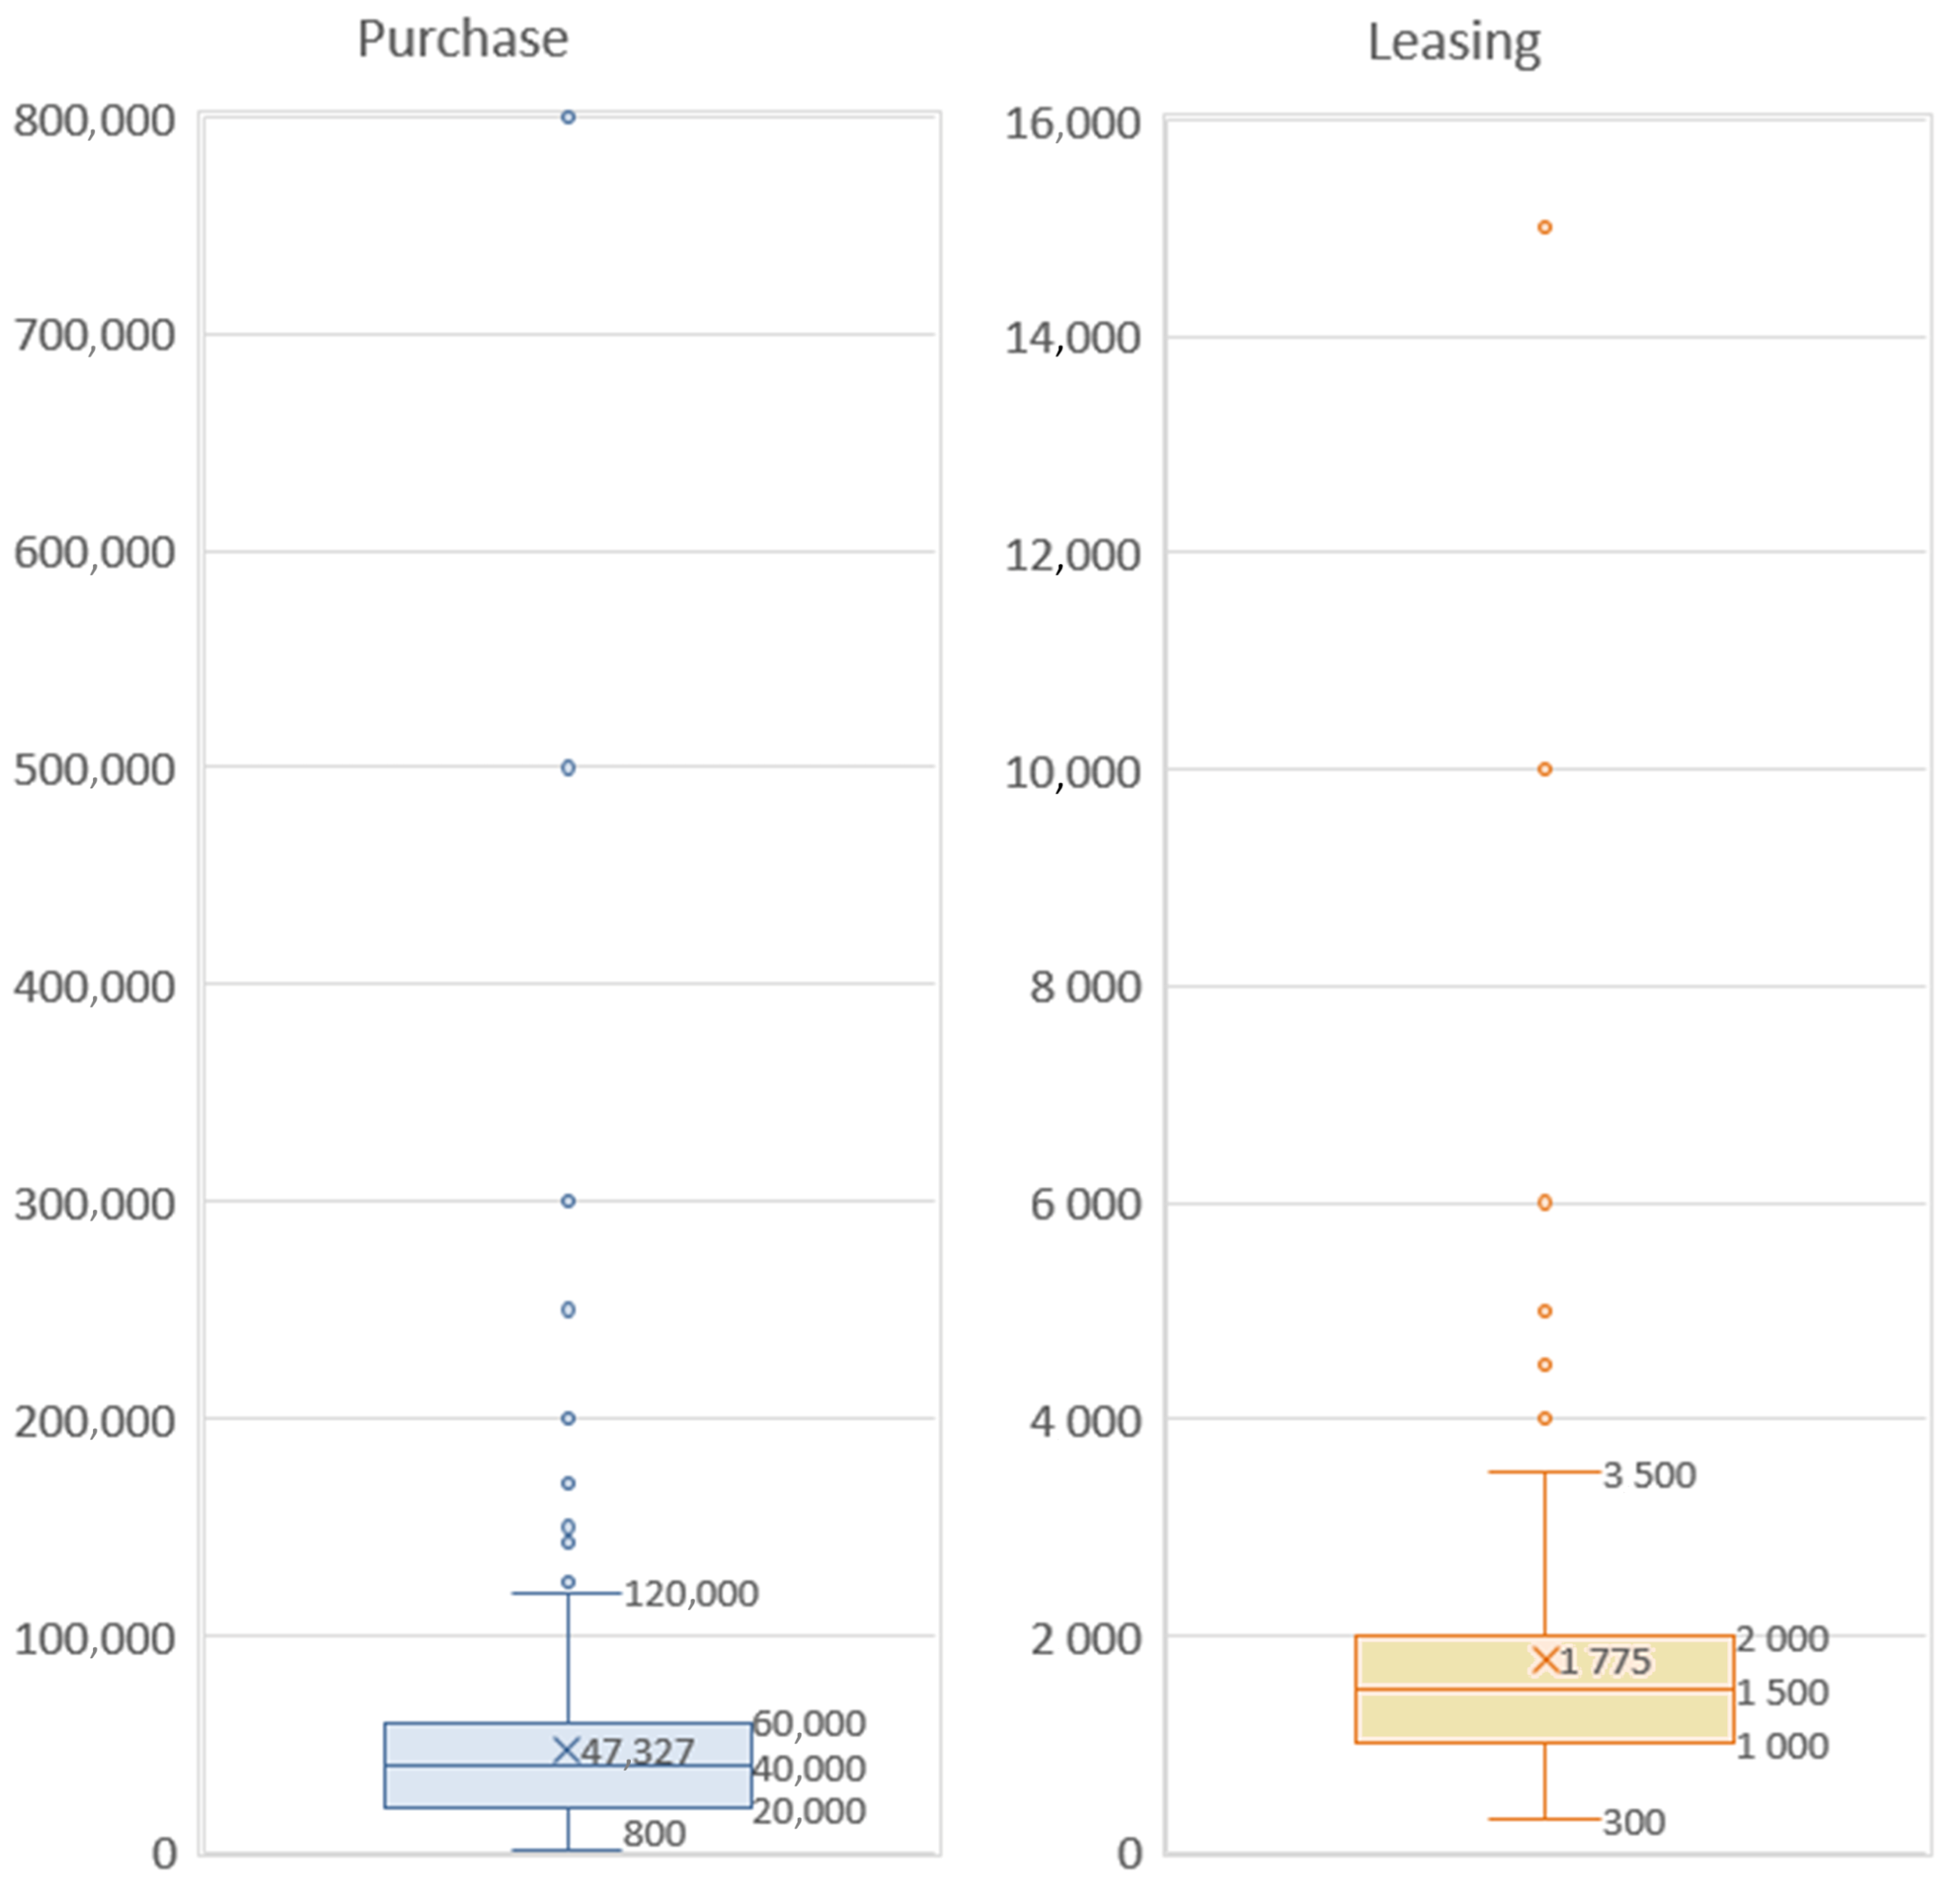Click the mean X marker labeled 47,327
This screenshot has height=1897, width=1960.
click(566, 1750)
